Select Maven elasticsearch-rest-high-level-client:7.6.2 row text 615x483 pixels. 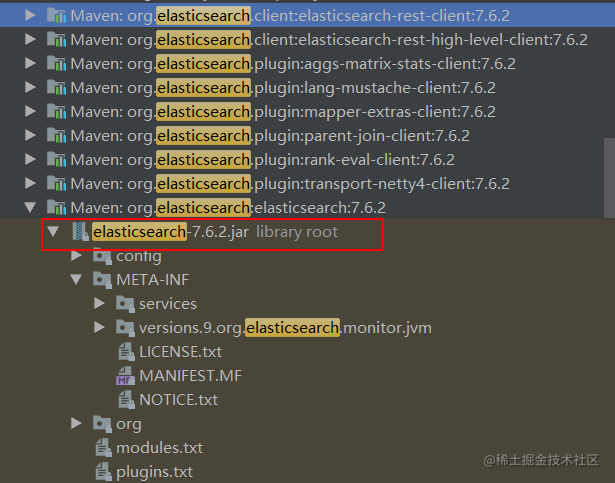pyautogui.click(x=329, y=40)
